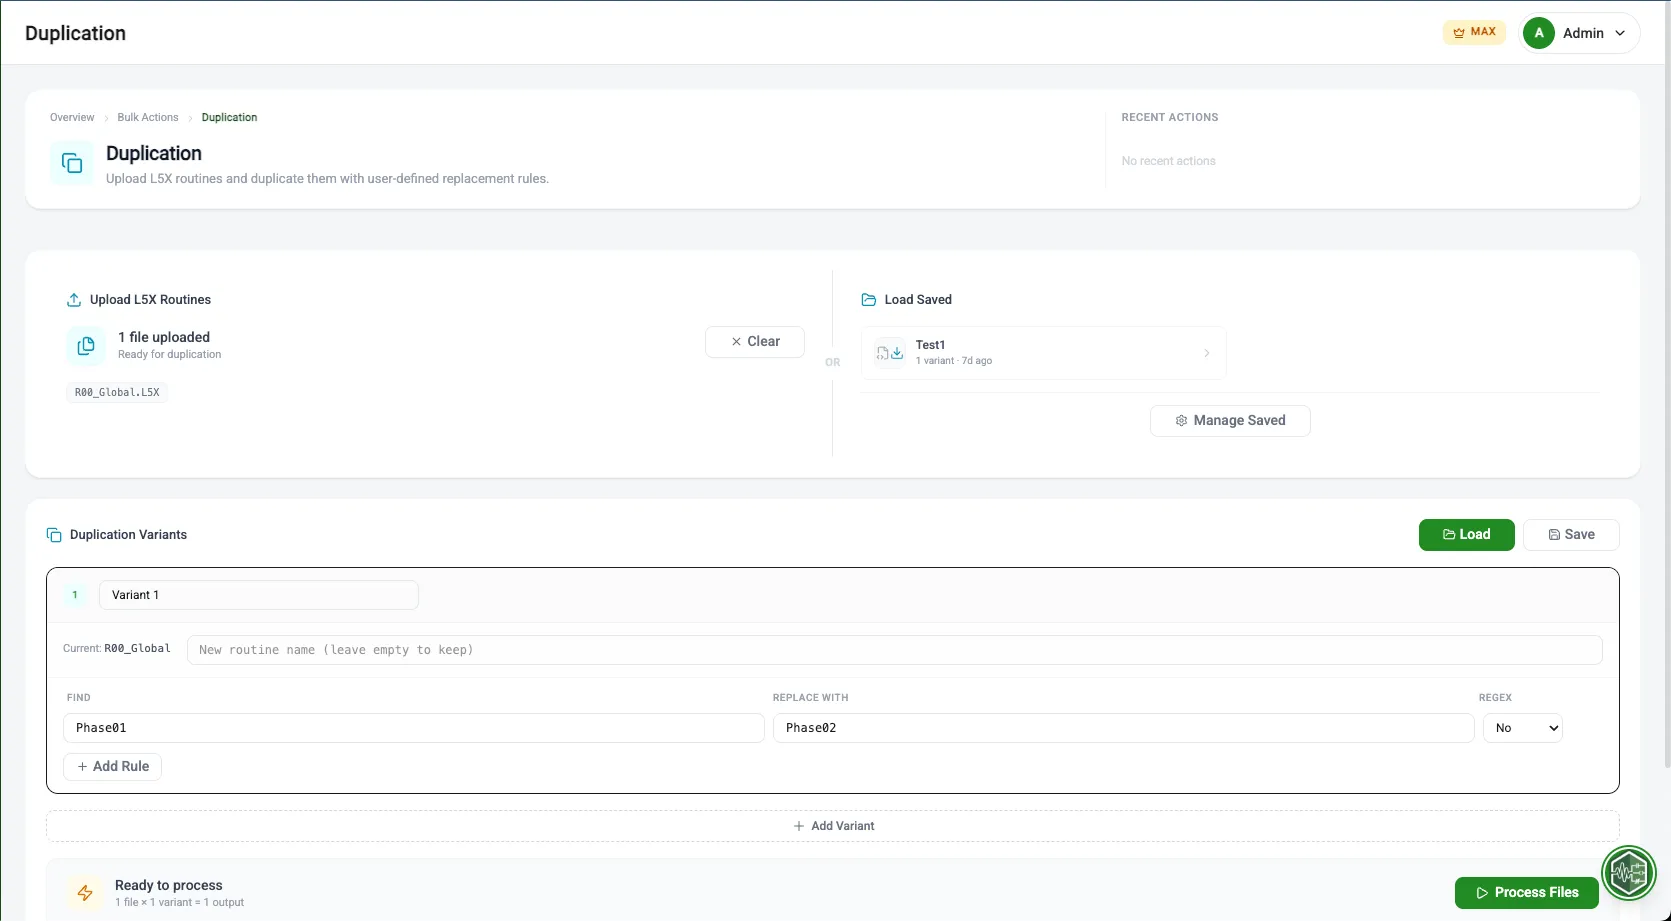Click the Load Saved folder icon

click(x=869, y=300)
